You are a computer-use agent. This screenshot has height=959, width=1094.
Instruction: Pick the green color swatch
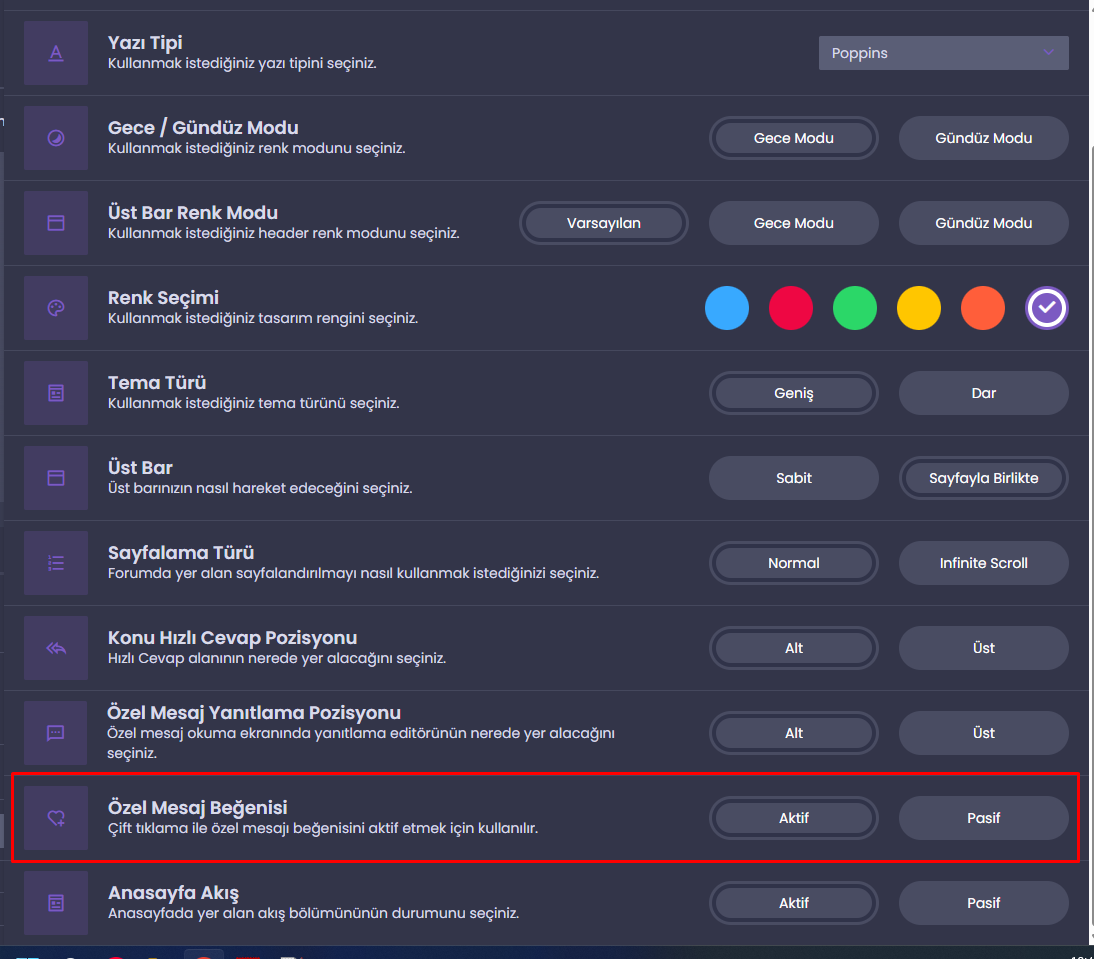tap(855, 308)
